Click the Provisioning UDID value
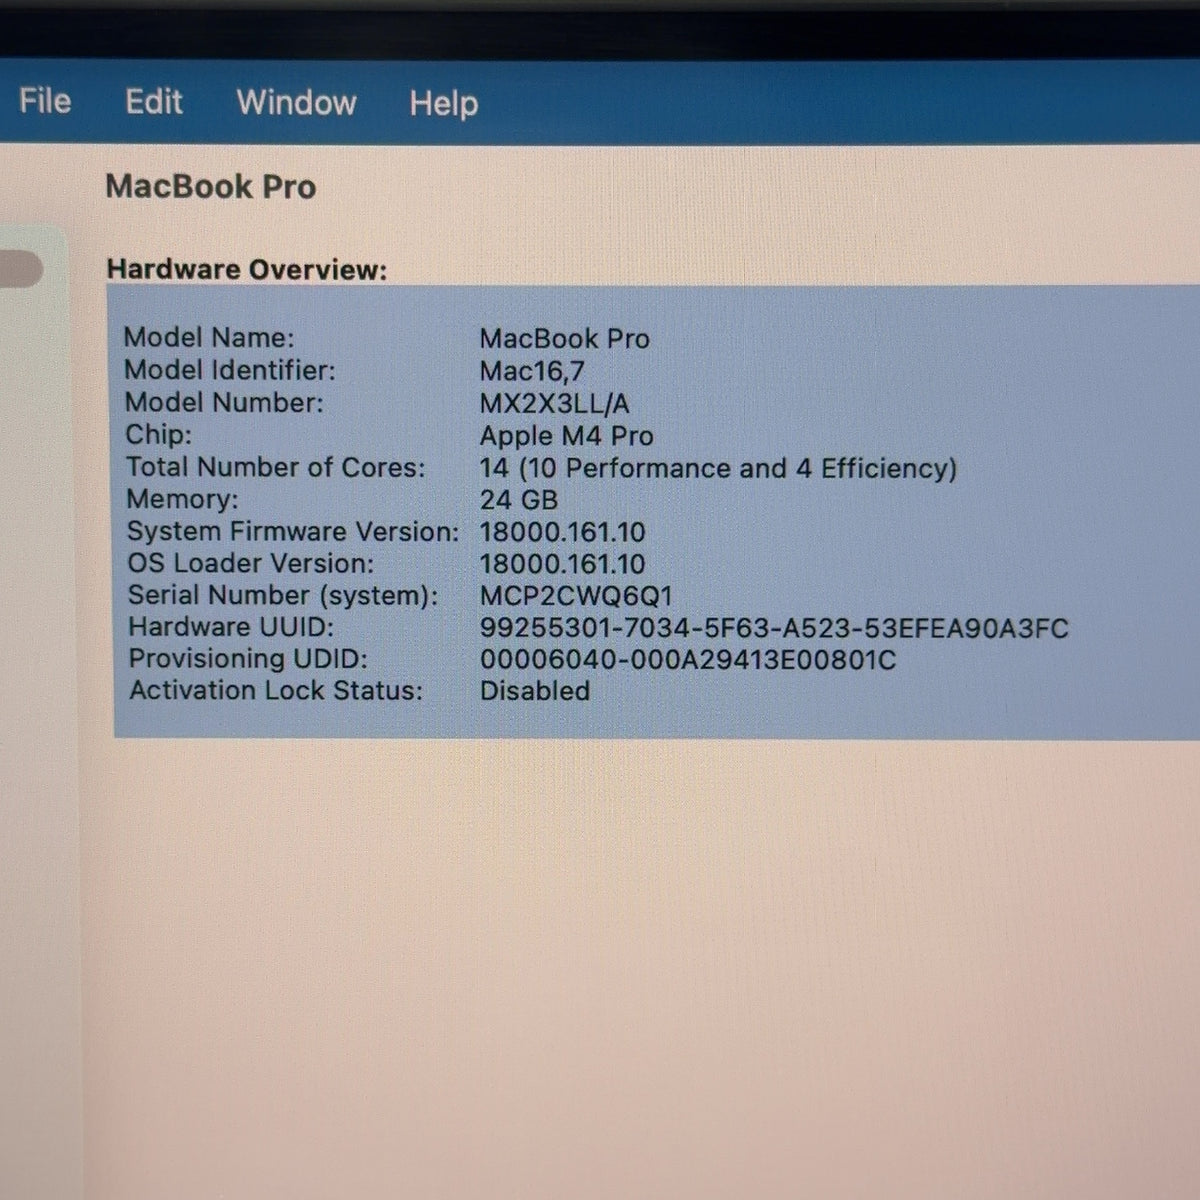This screenshot has height=1200, width=1200. coord(688,660)
